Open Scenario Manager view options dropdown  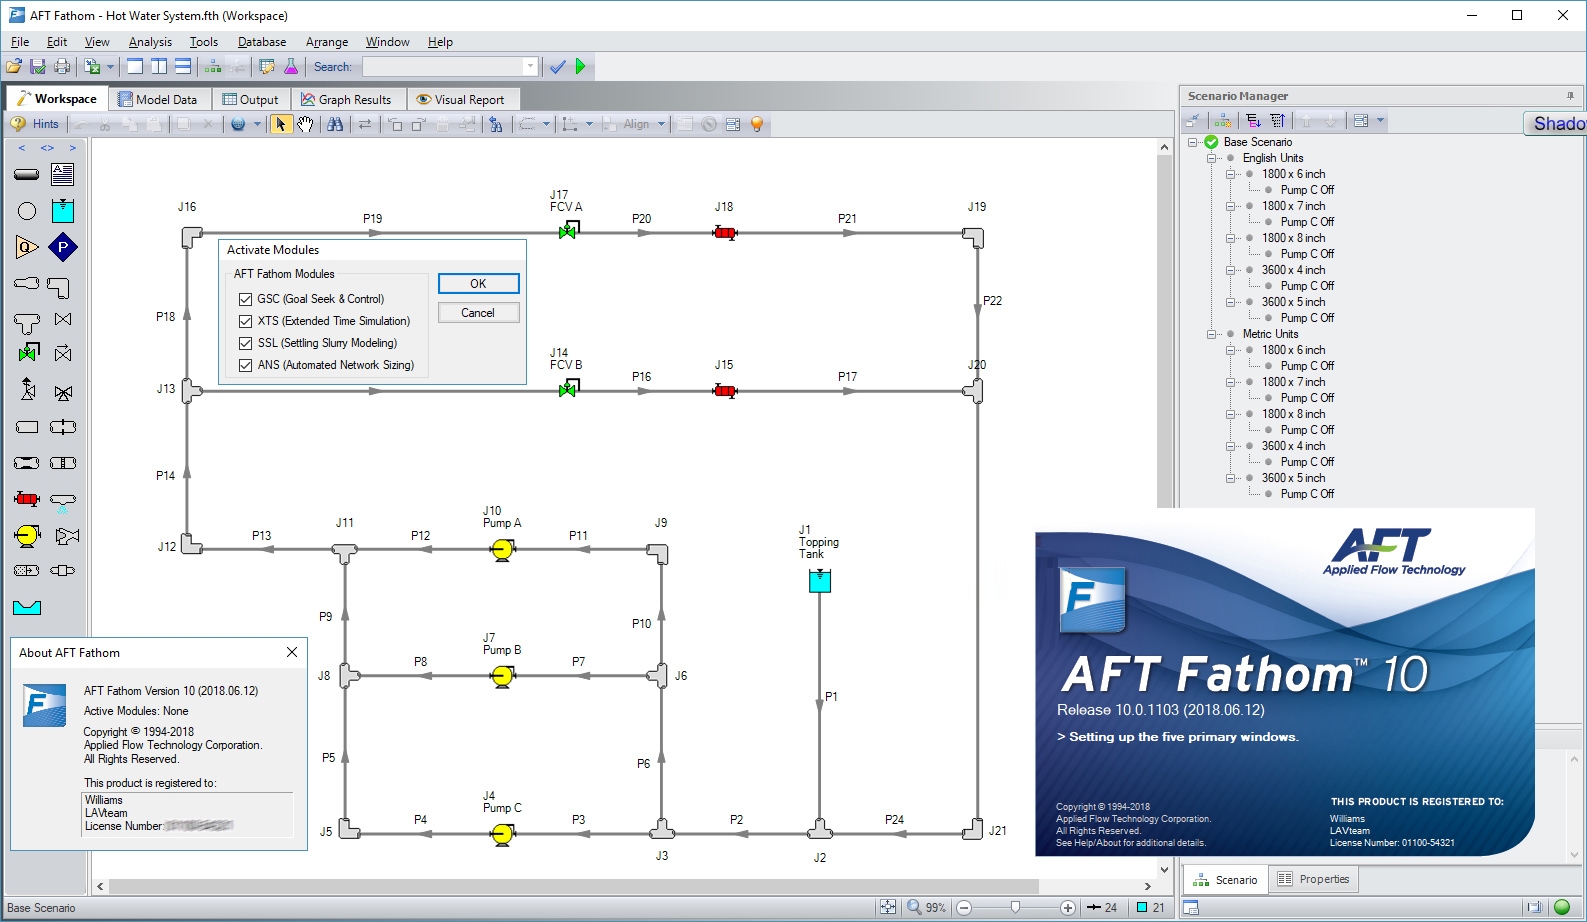[x=1380, y=121]
